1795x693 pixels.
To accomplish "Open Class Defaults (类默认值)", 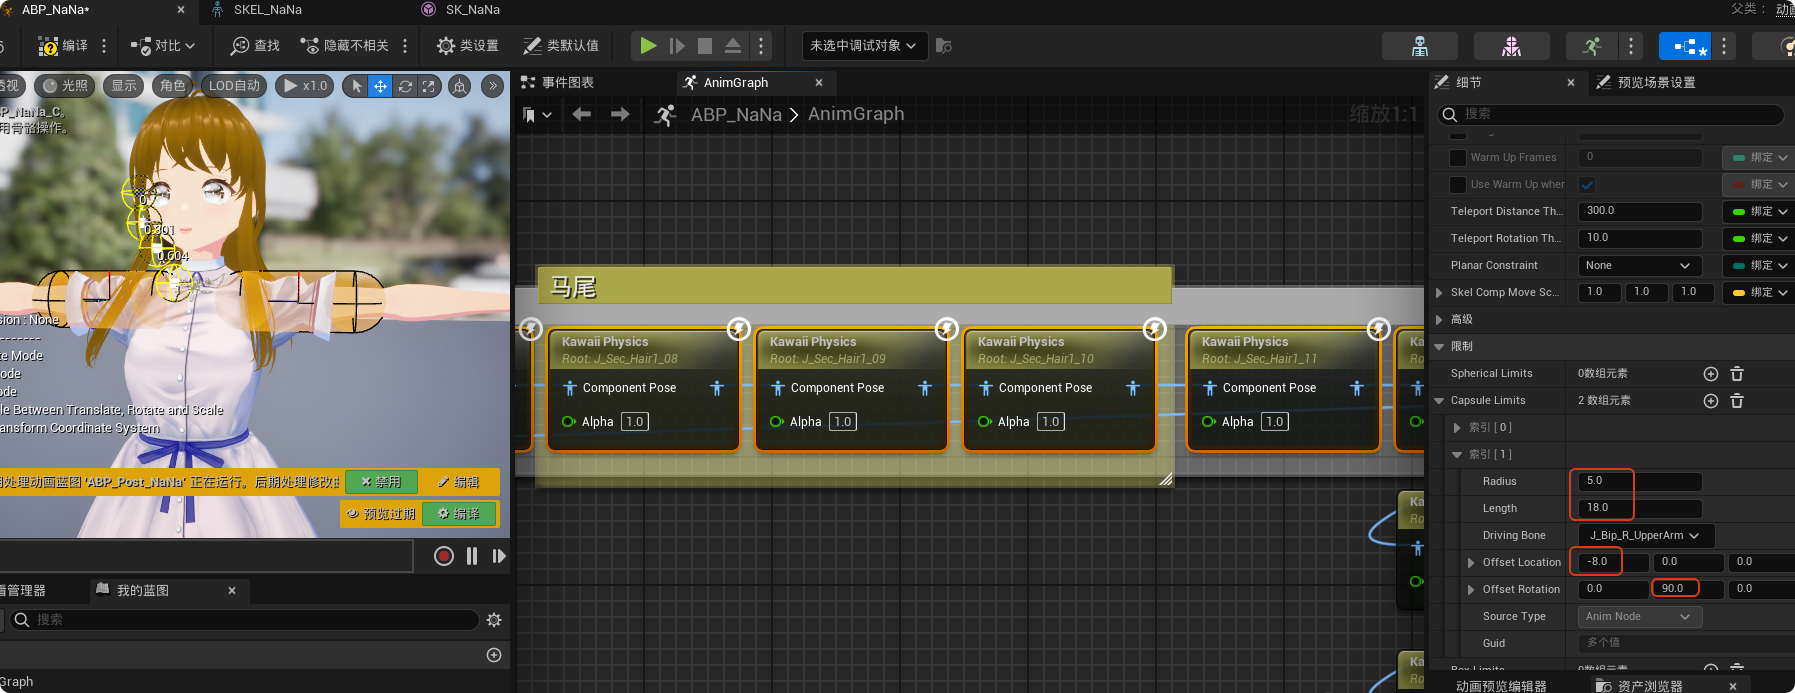I will pyautogui.click(x=561, y=46).
